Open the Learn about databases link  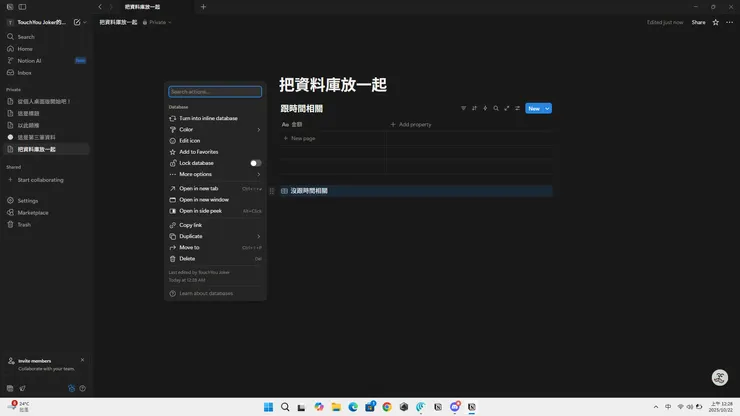click(x=215, y=293)
